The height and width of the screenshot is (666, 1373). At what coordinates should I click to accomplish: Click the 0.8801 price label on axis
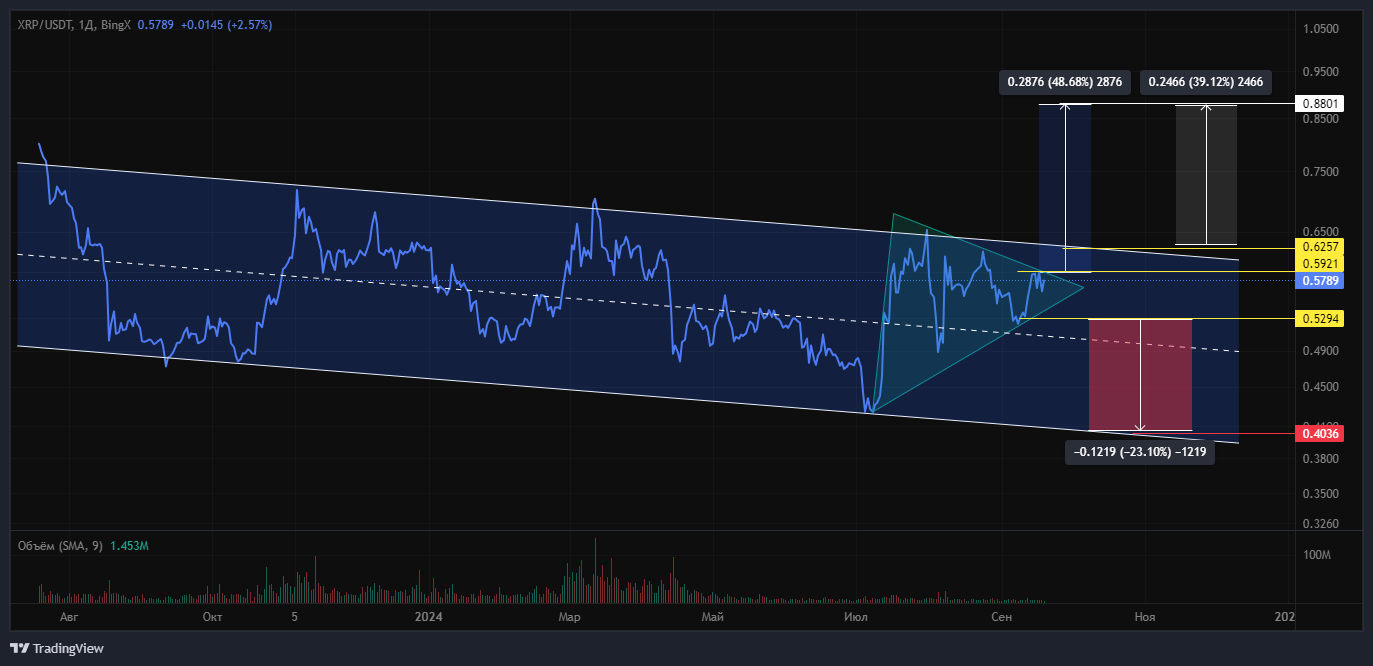(x=1319, y=104)
